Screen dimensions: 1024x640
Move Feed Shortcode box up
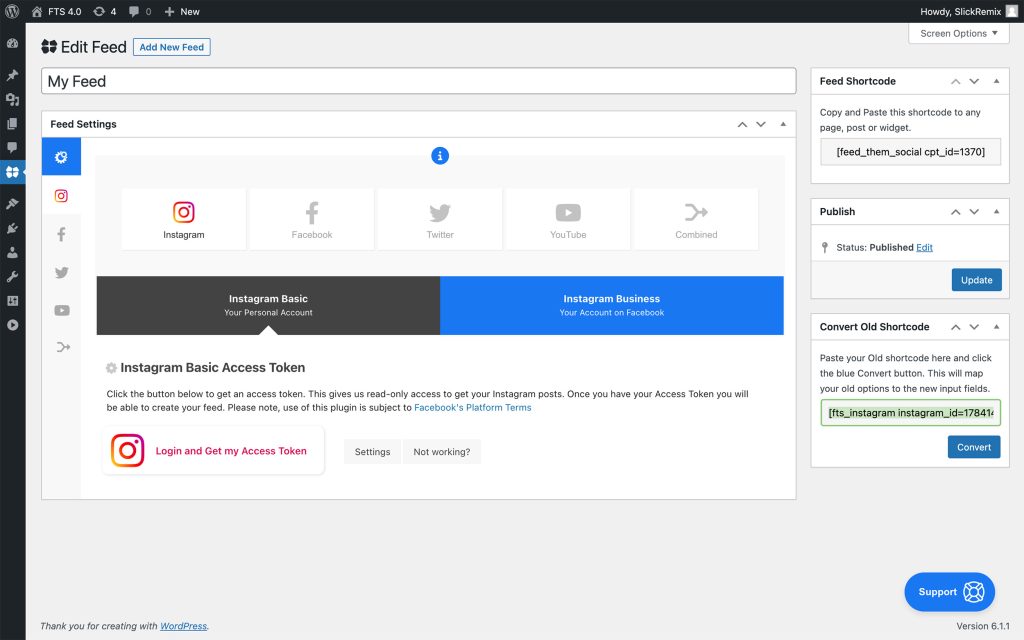[x=955, y=81]
